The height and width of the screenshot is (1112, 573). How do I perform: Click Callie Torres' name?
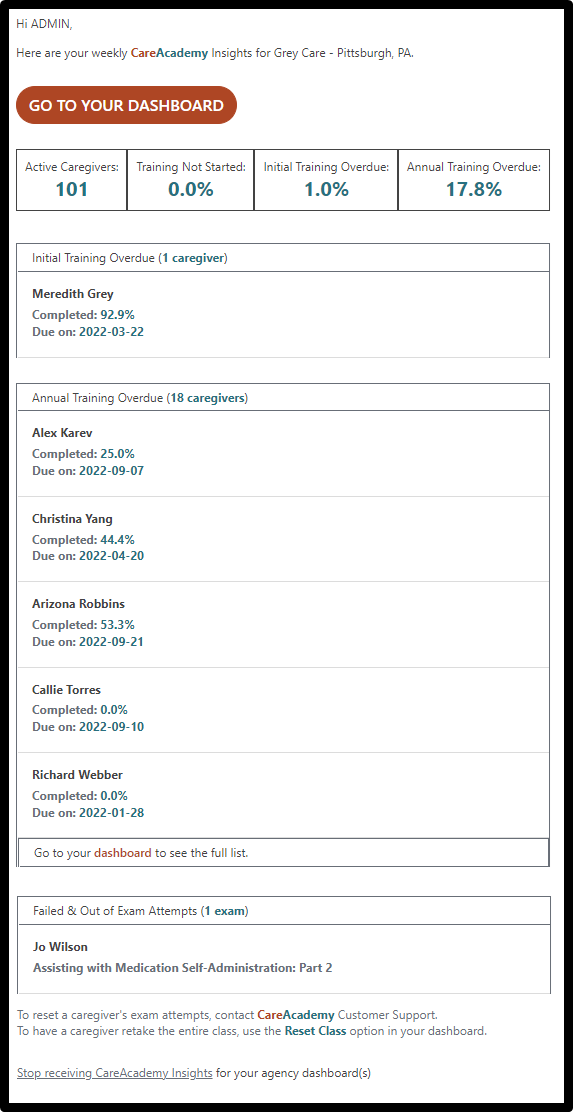coord(67,689)
